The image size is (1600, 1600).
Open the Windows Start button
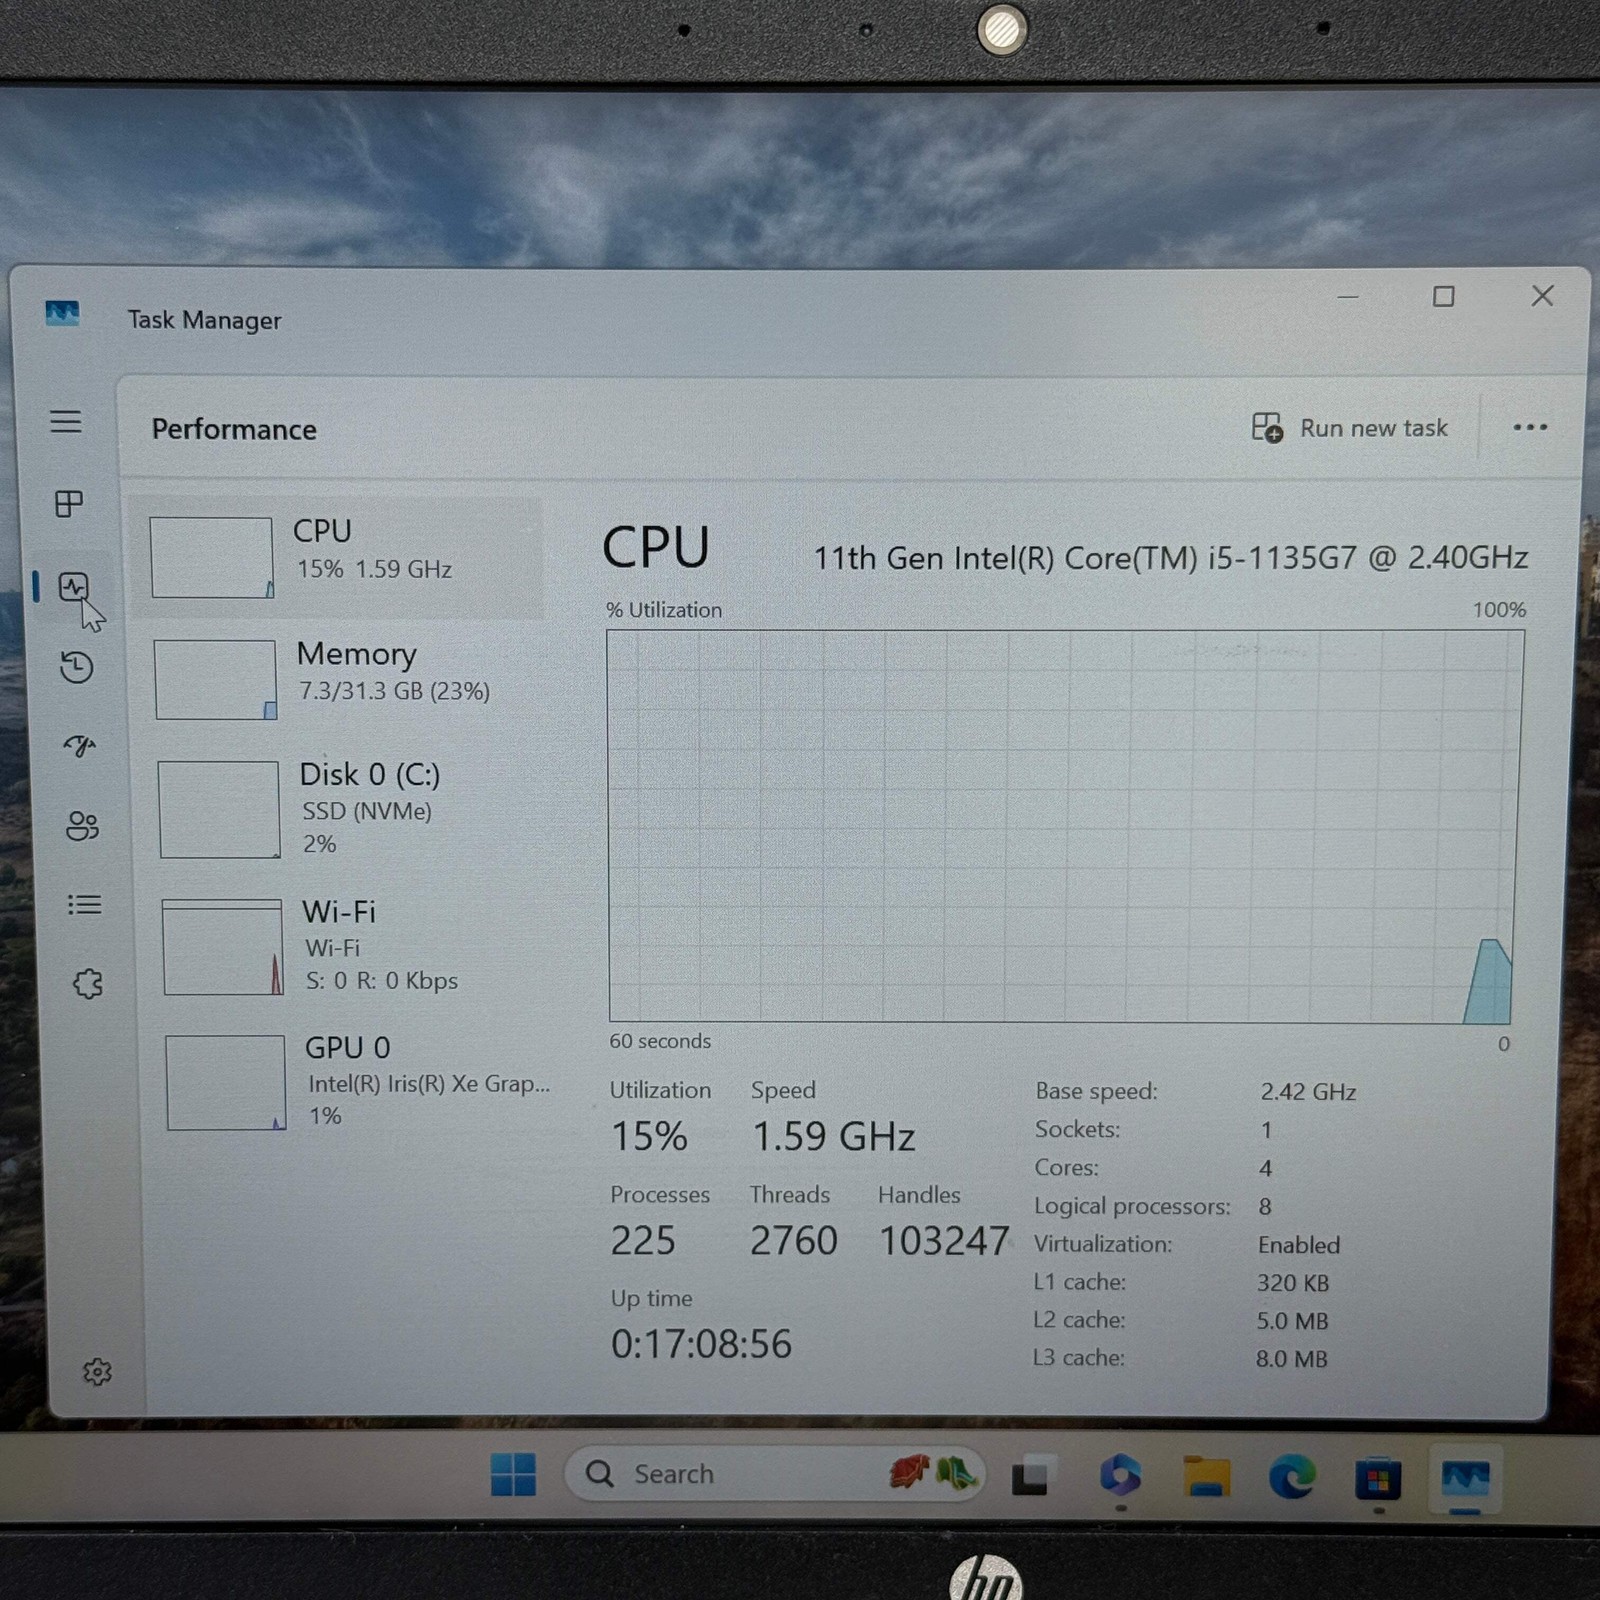click(514, 1474)
